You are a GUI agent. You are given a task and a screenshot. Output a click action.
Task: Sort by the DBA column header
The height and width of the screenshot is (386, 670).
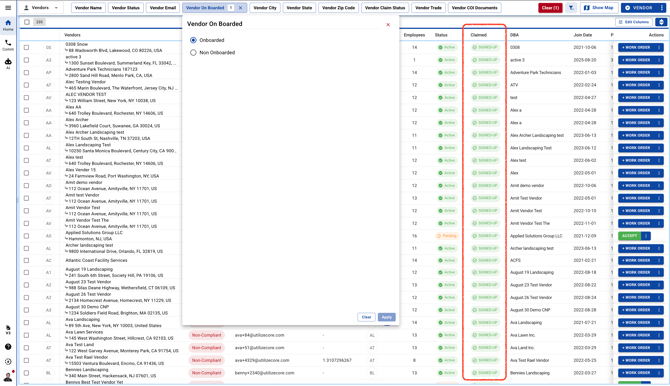tap(514, 35)
